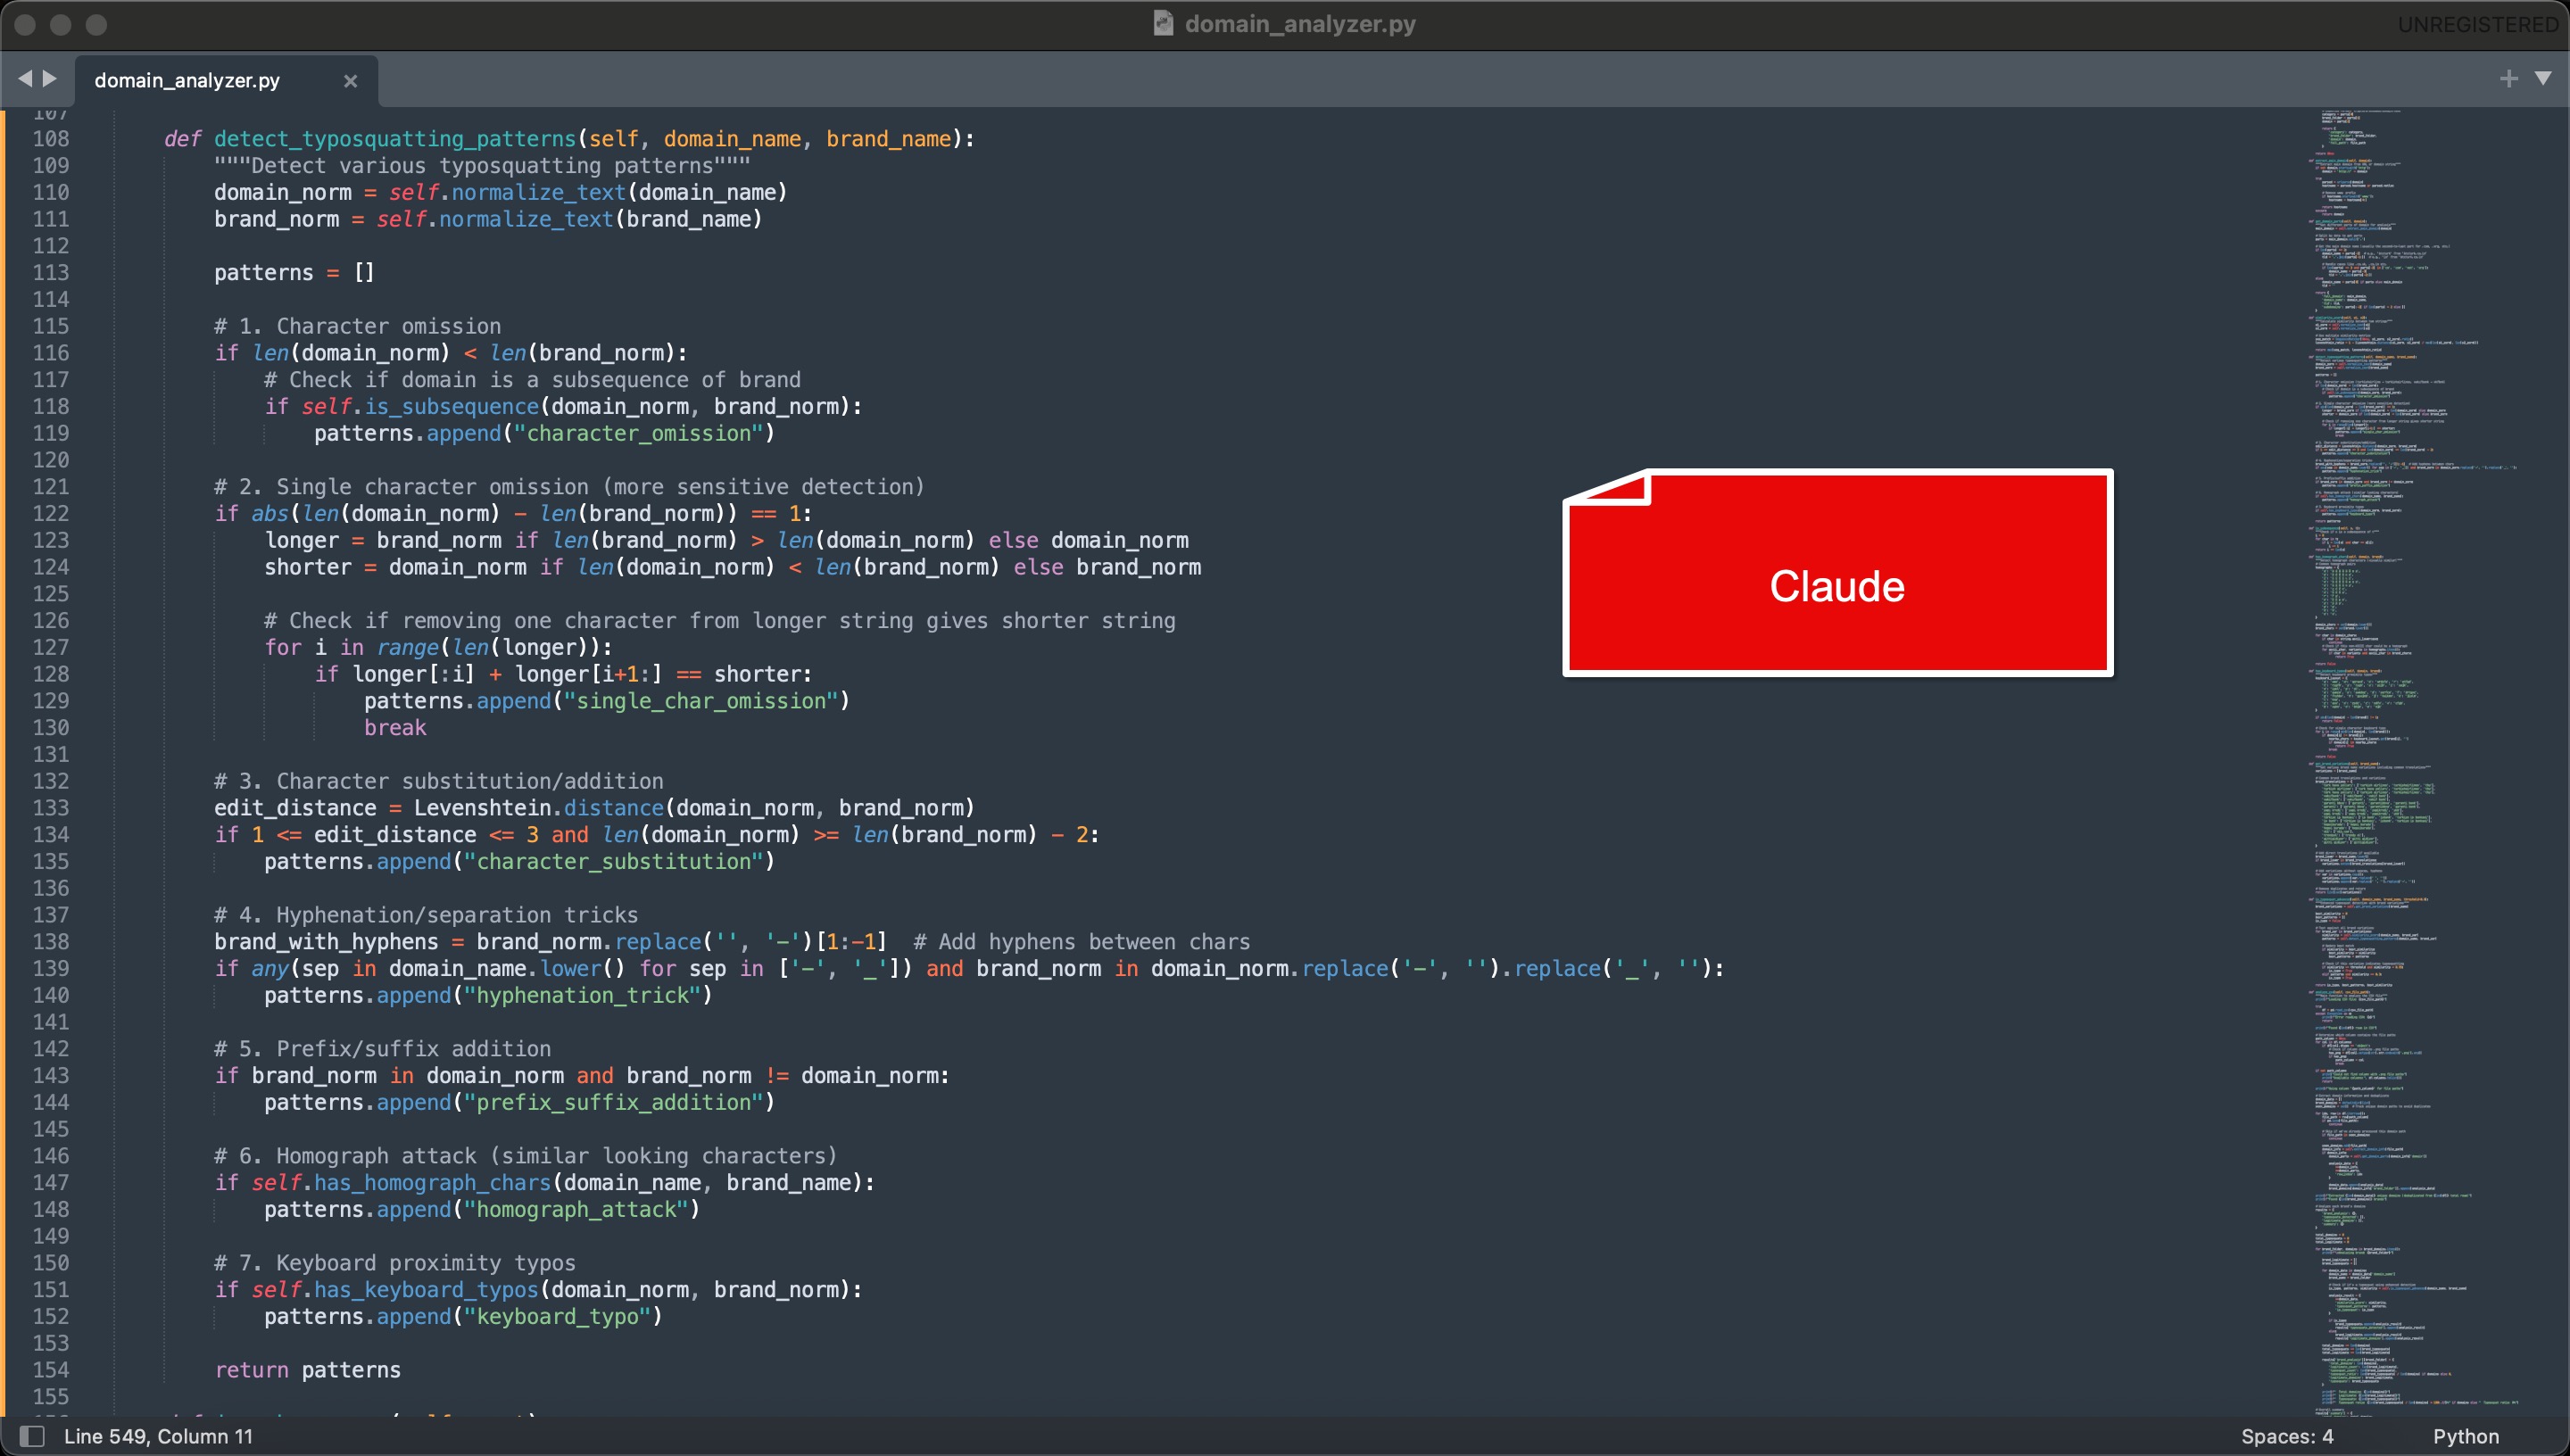
Task: Click line number 108 in the gutter
Action: point(51,139)
